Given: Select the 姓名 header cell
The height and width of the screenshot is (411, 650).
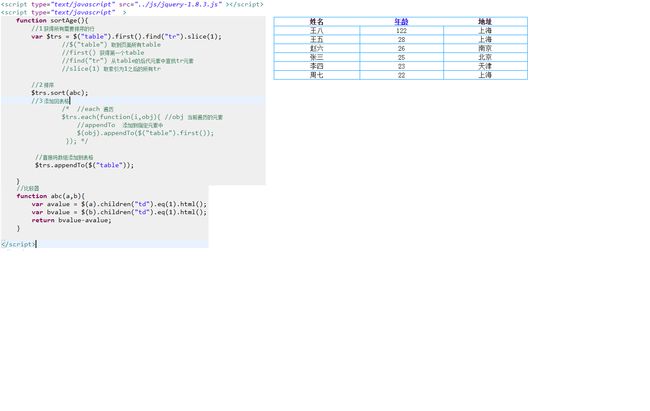Looking at the screenshot, I should [317, 22].
